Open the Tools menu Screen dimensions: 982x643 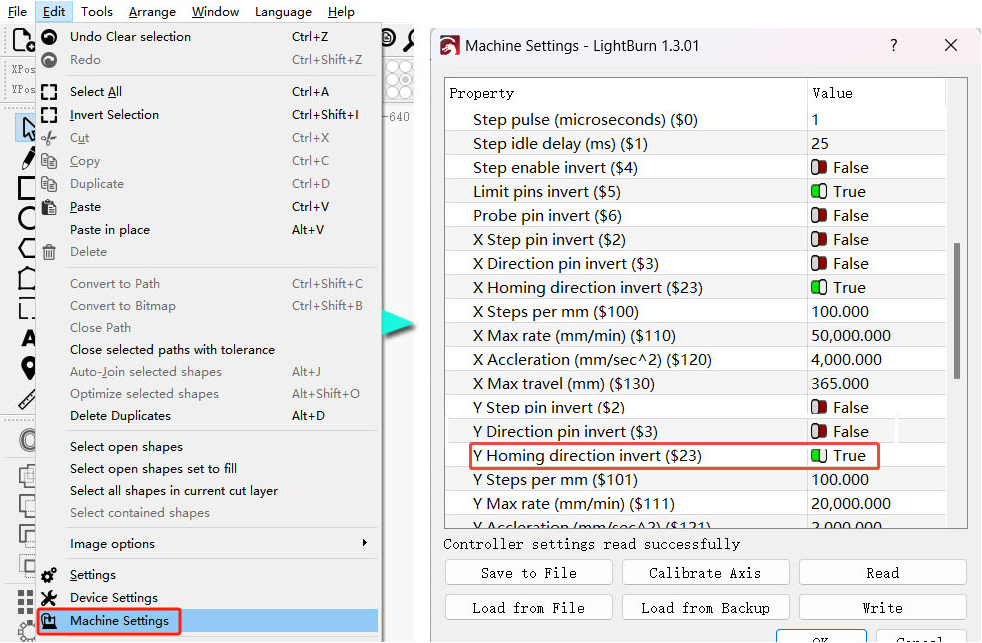[x=96, y=11]
